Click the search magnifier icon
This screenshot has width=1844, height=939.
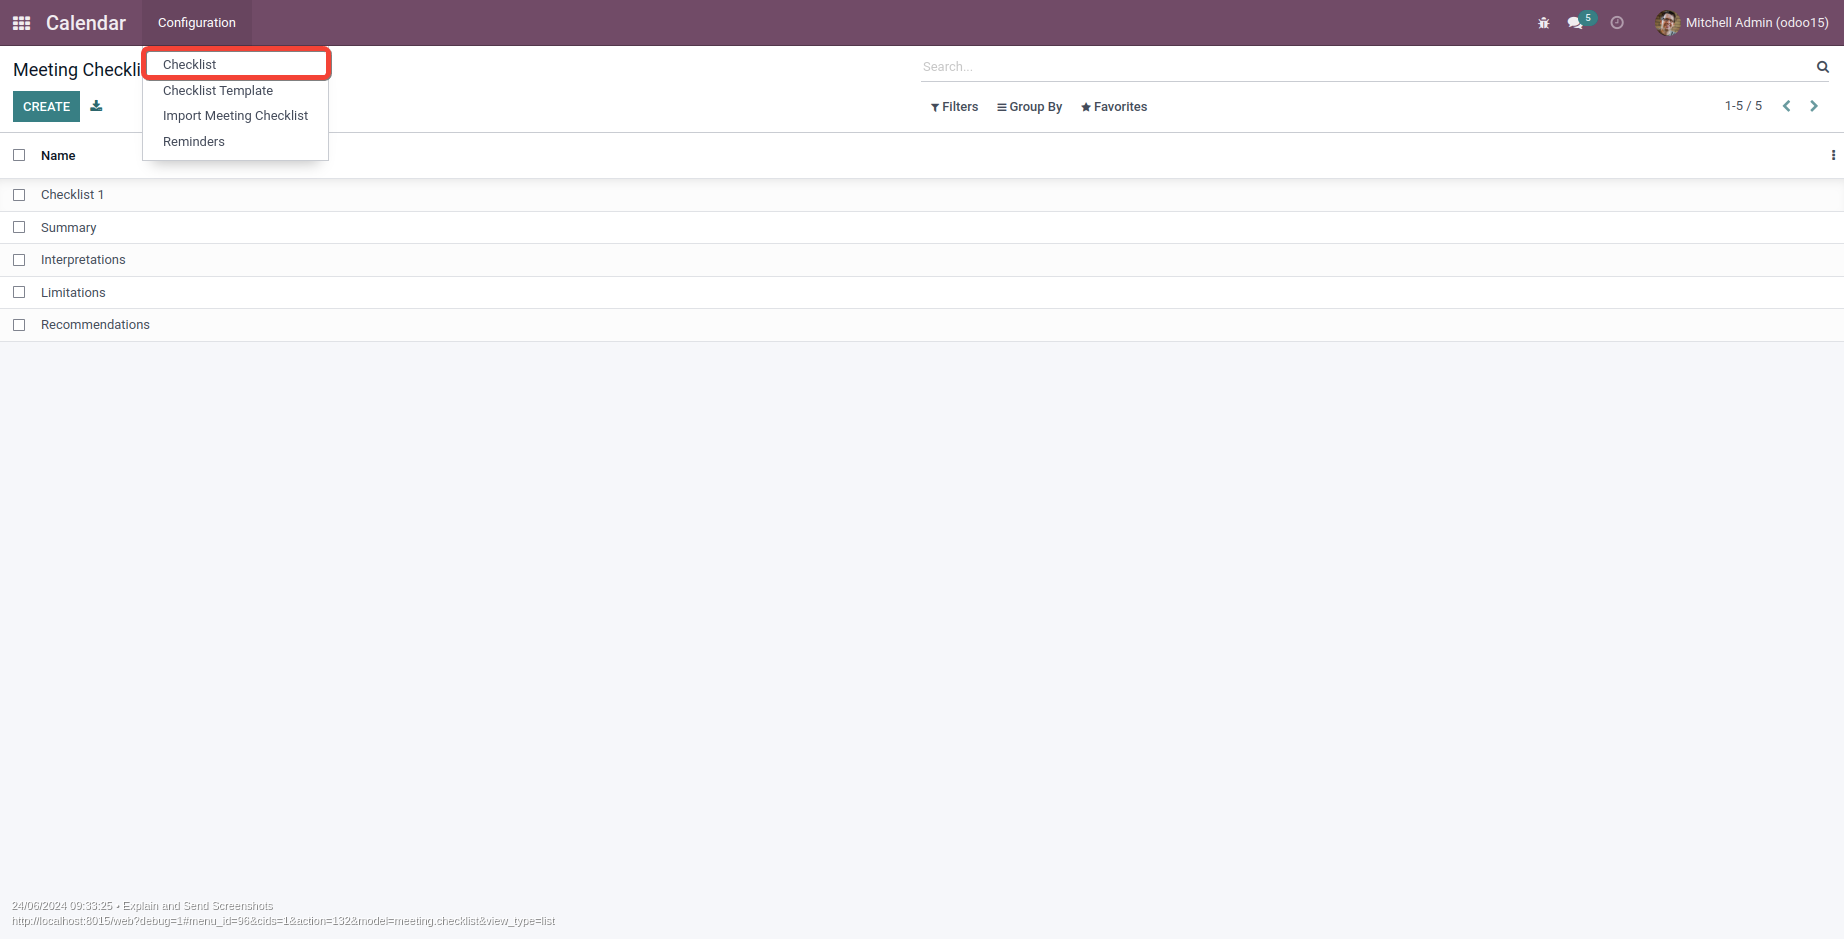click(x=1823, y=67)
